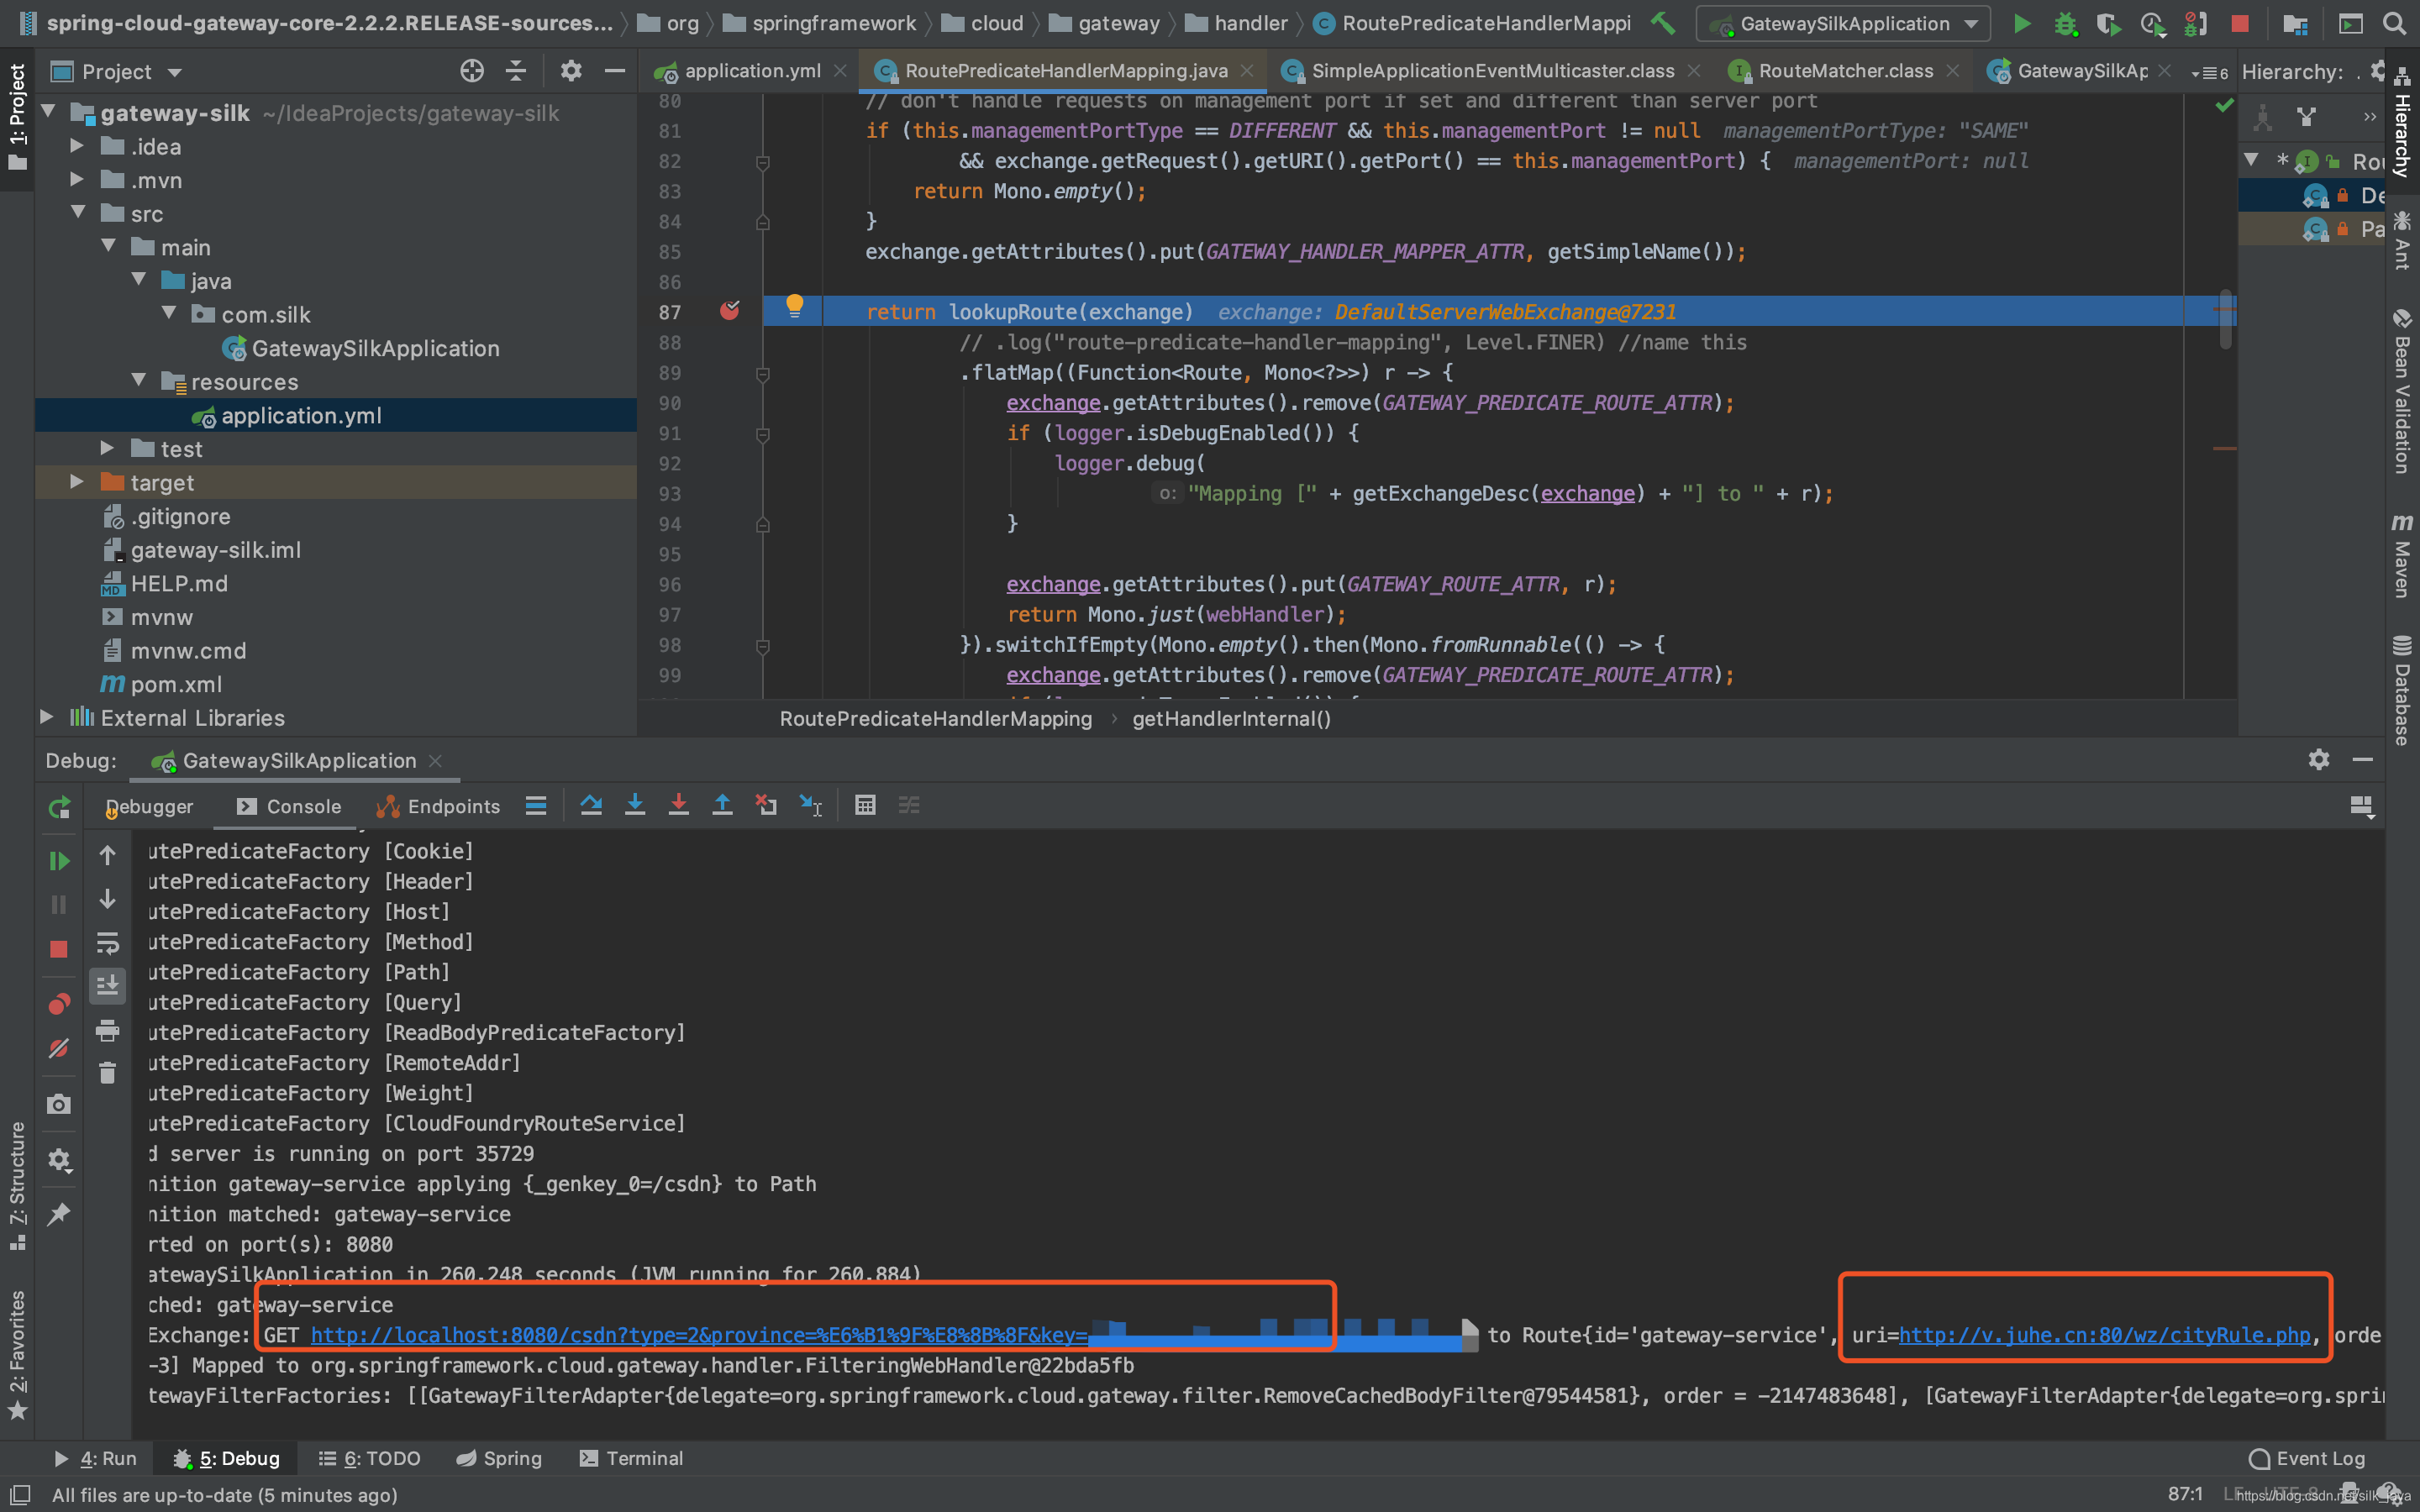Clear the console with trash icon
2420x1512 pixels.
click(x=108, y=1074)
